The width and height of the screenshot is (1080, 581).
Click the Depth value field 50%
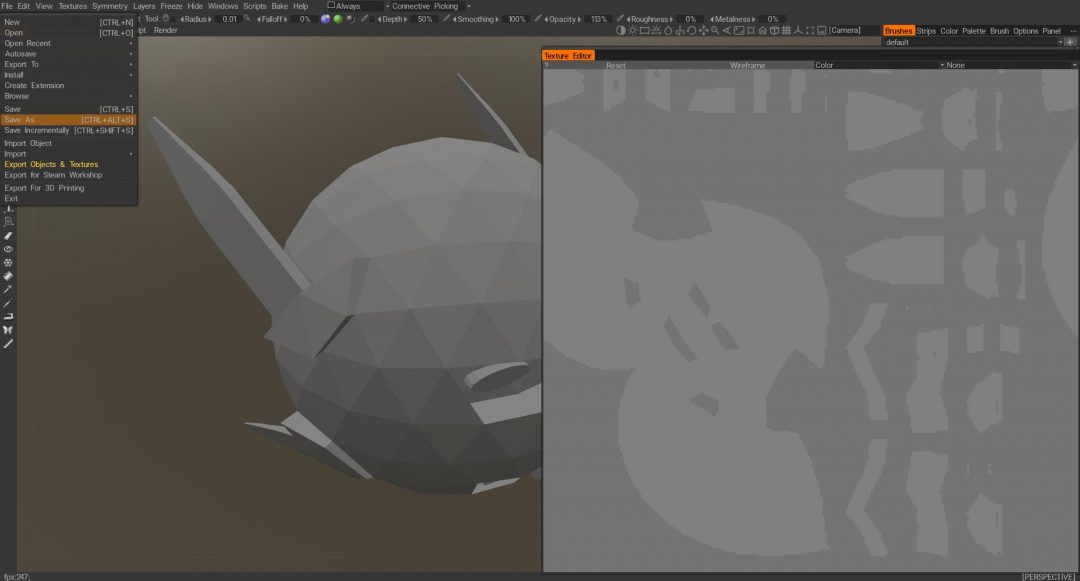pyautogui.click(x=425, y=19)
